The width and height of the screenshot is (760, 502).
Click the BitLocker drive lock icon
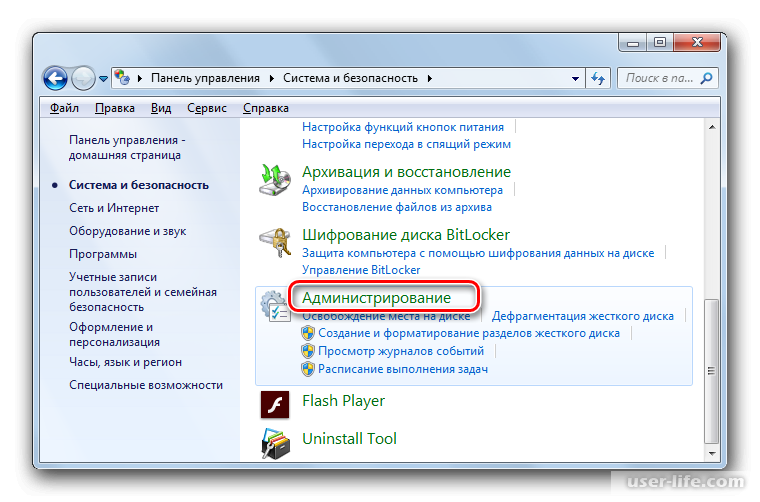275,243
